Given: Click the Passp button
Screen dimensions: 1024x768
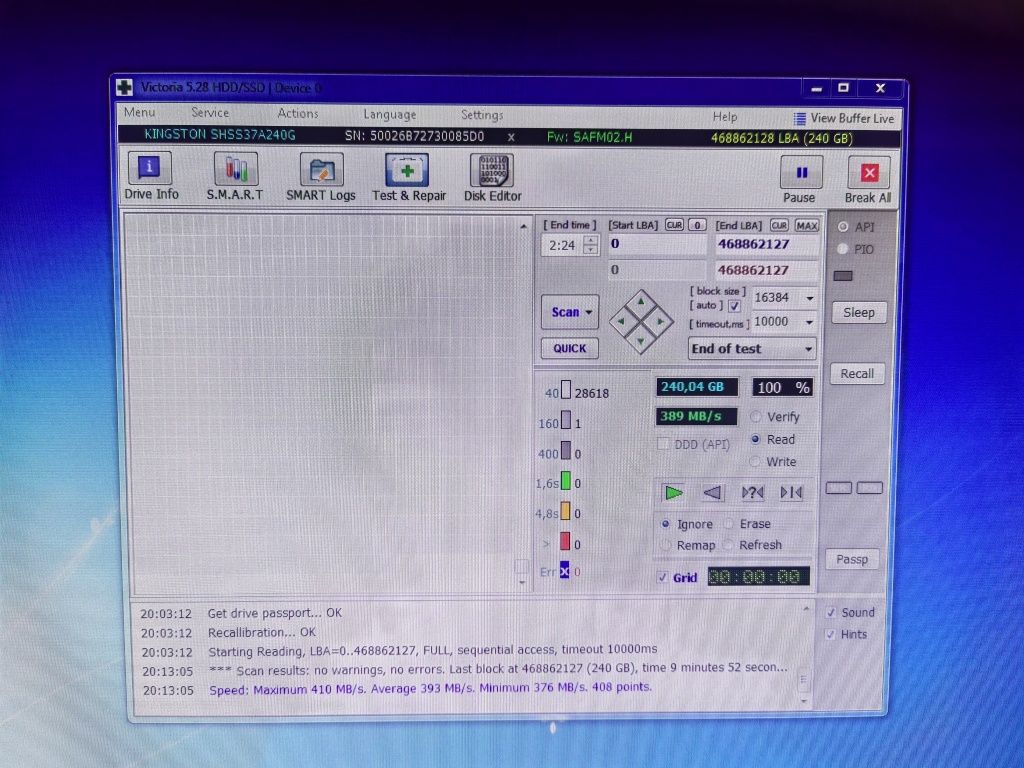Looking at the screenshot, I should click(852, 559).
